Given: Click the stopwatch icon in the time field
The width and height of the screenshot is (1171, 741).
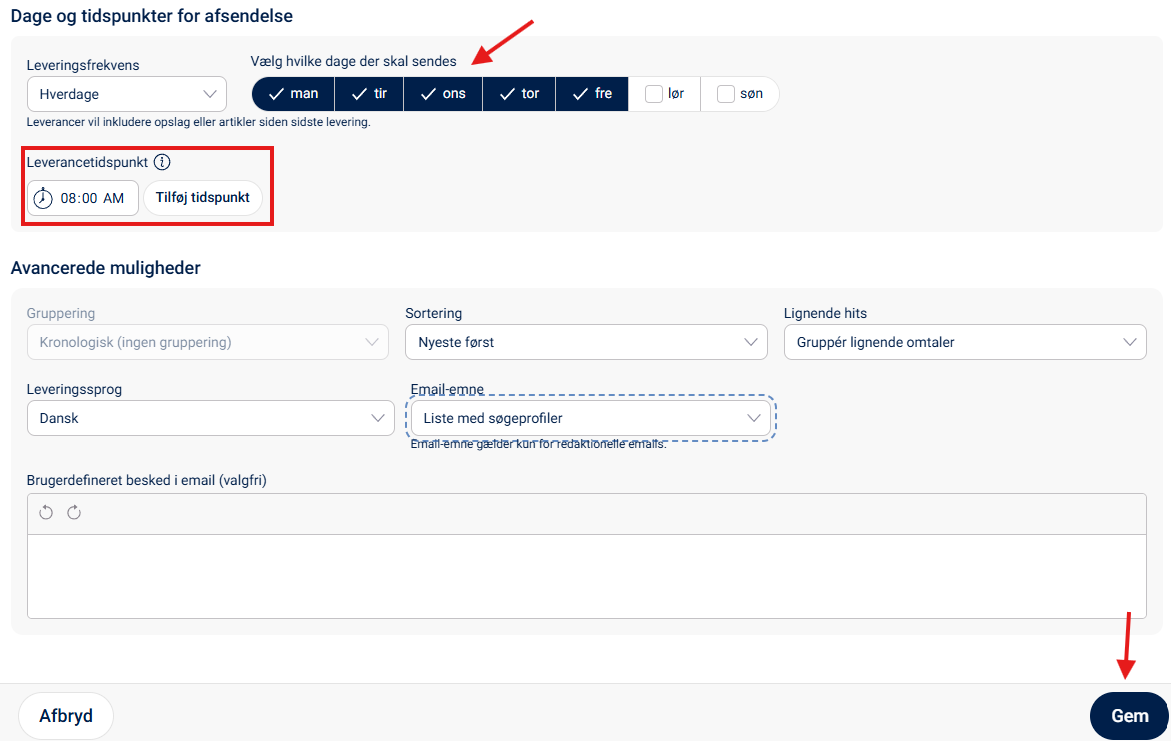Looking at the screenshot, I should pos(43,198).
